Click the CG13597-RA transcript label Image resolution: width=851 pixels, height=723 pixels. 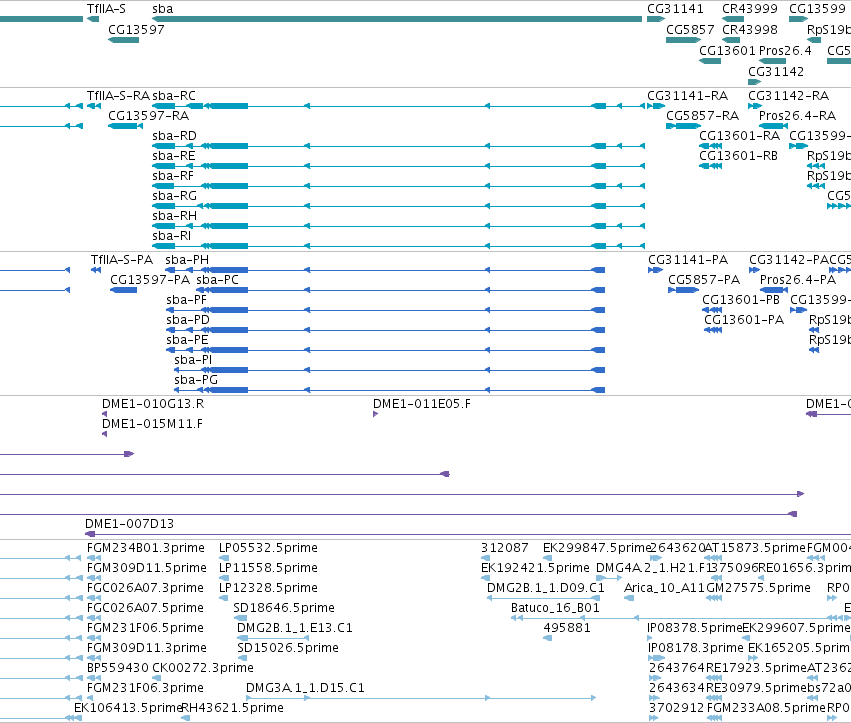(x=148, y=116)
